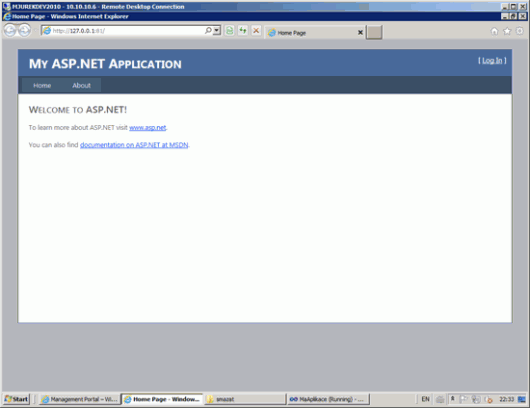The width and height of the screenshot is (530, 408).
Task: Click the search magnifier in address bar
Action: pyautogui.click(x=208, y=30)
